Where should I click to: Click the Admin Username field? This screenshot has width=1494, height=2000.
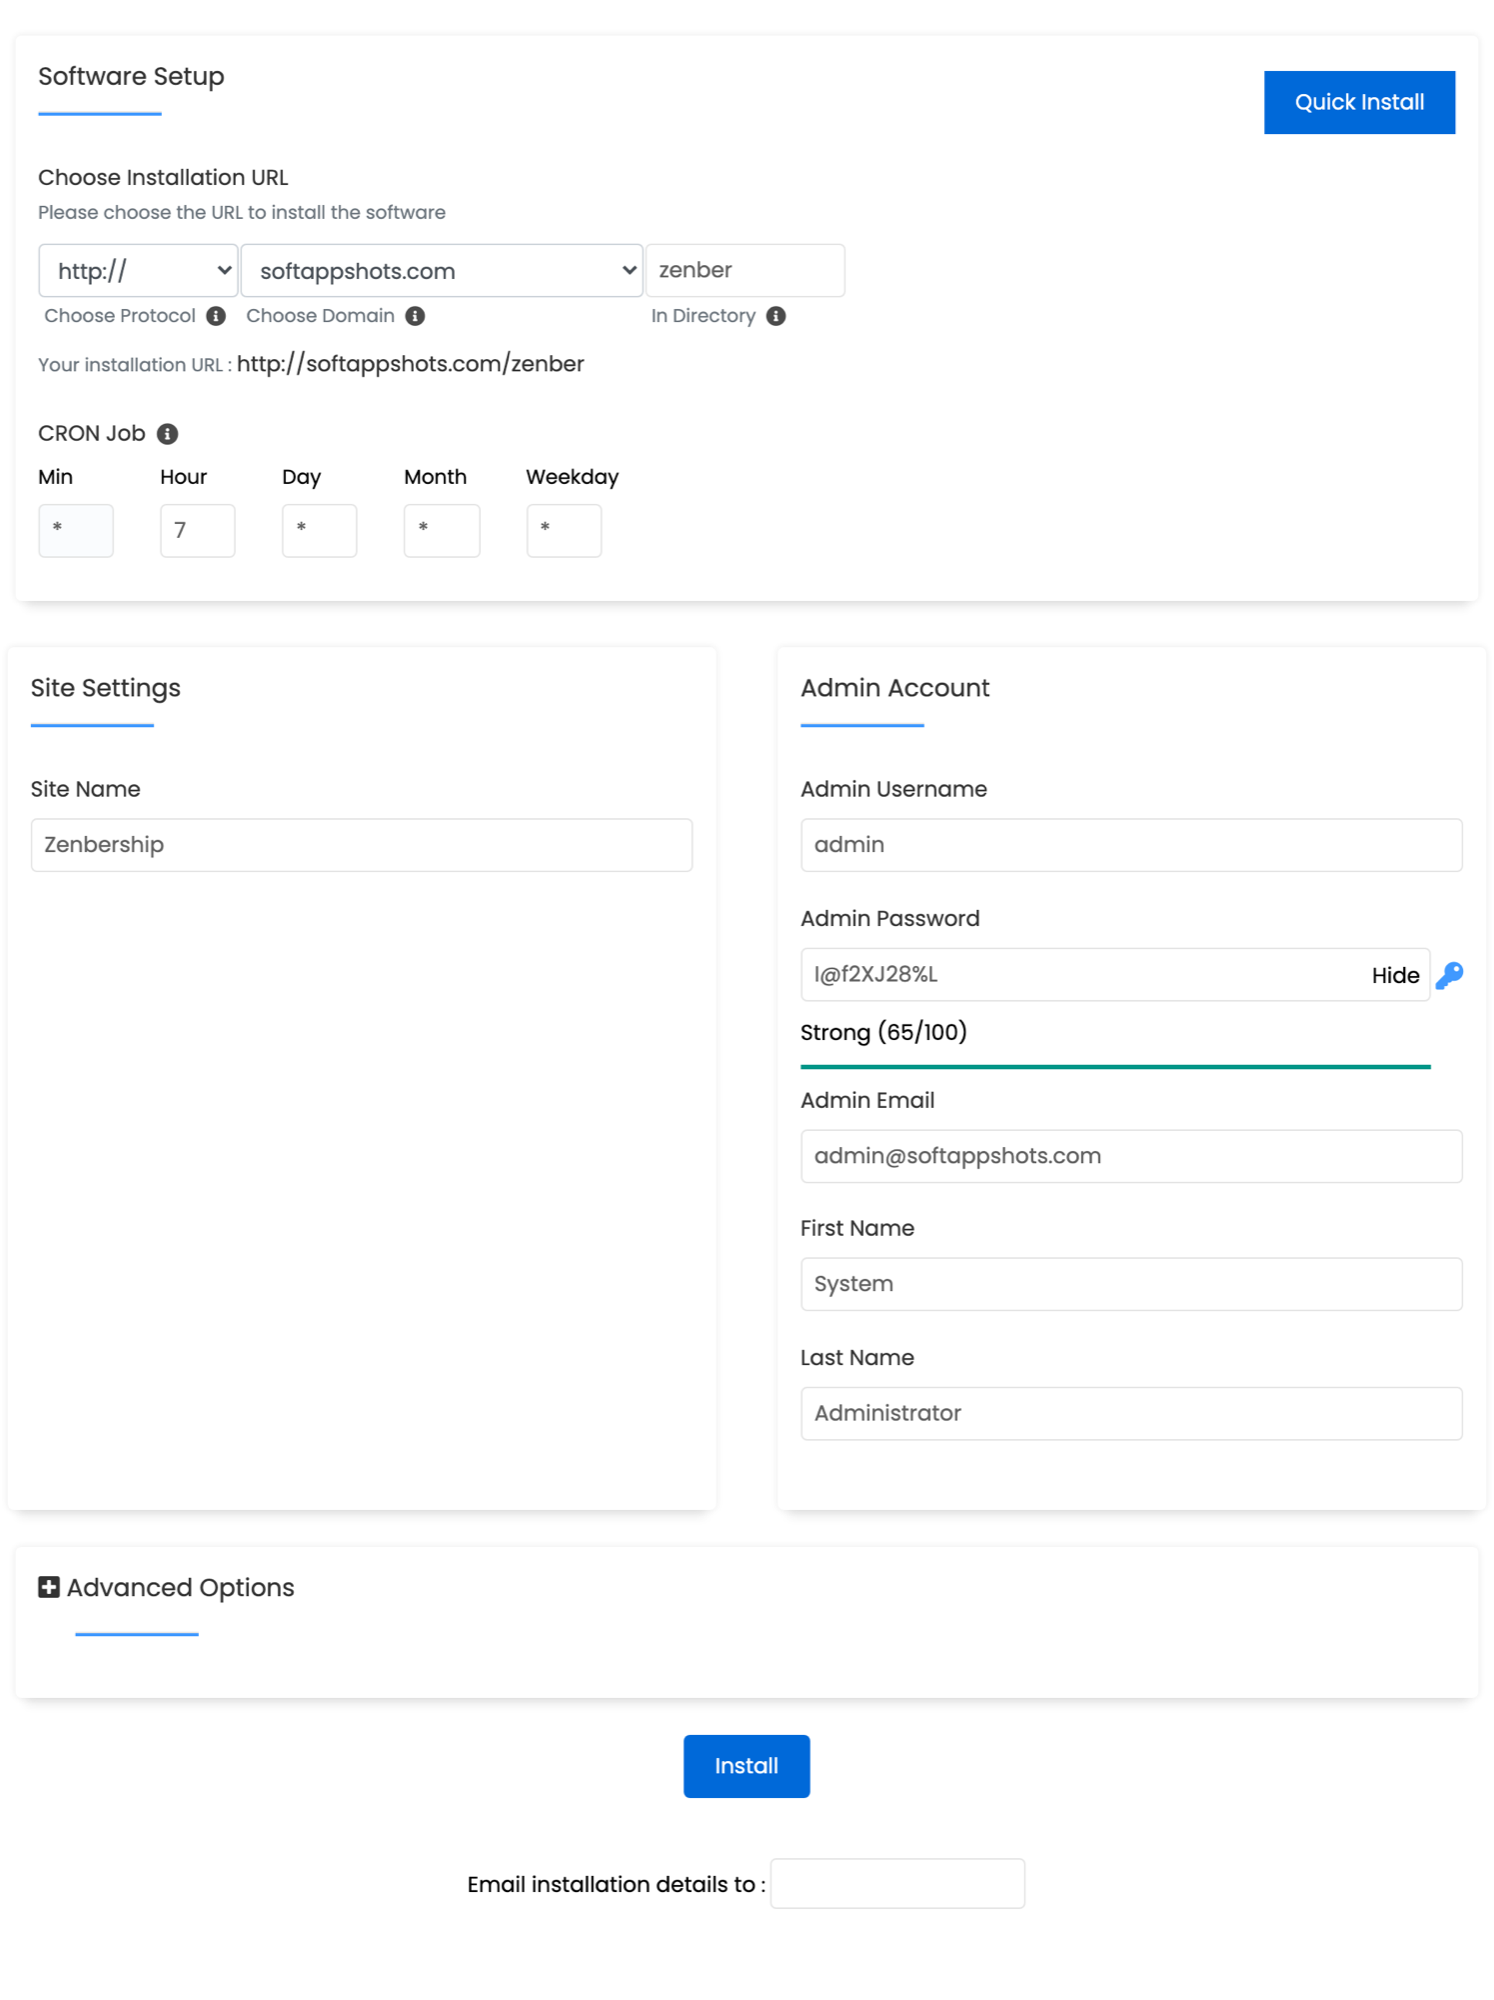(1132, 845)
